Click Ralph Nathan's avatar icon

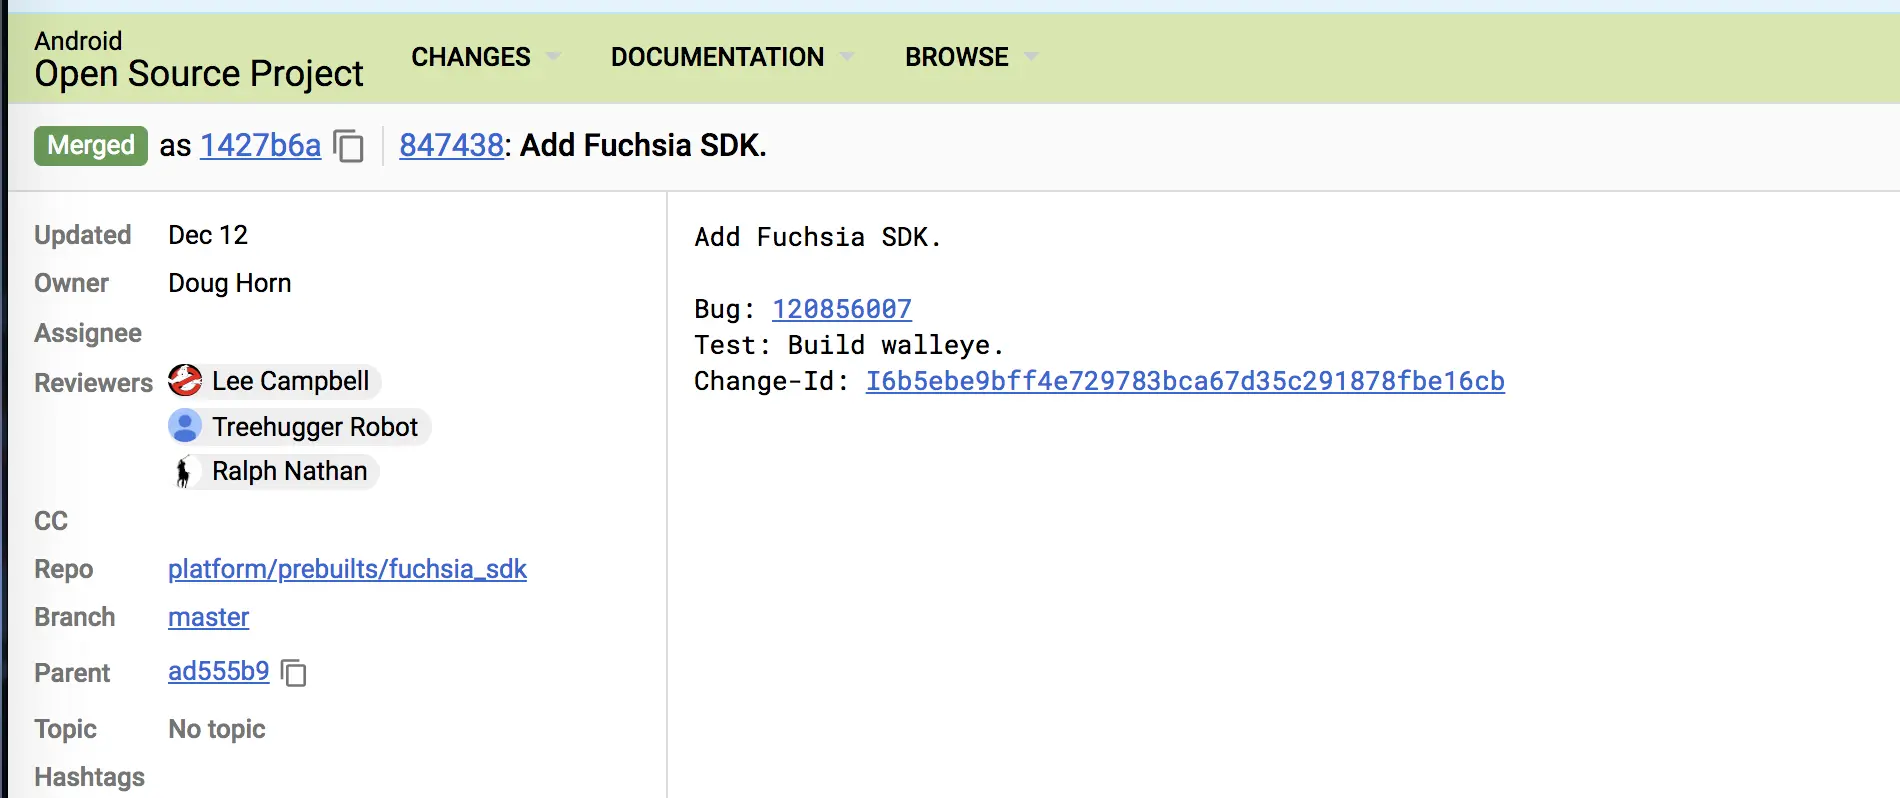(x=184, y=471)
